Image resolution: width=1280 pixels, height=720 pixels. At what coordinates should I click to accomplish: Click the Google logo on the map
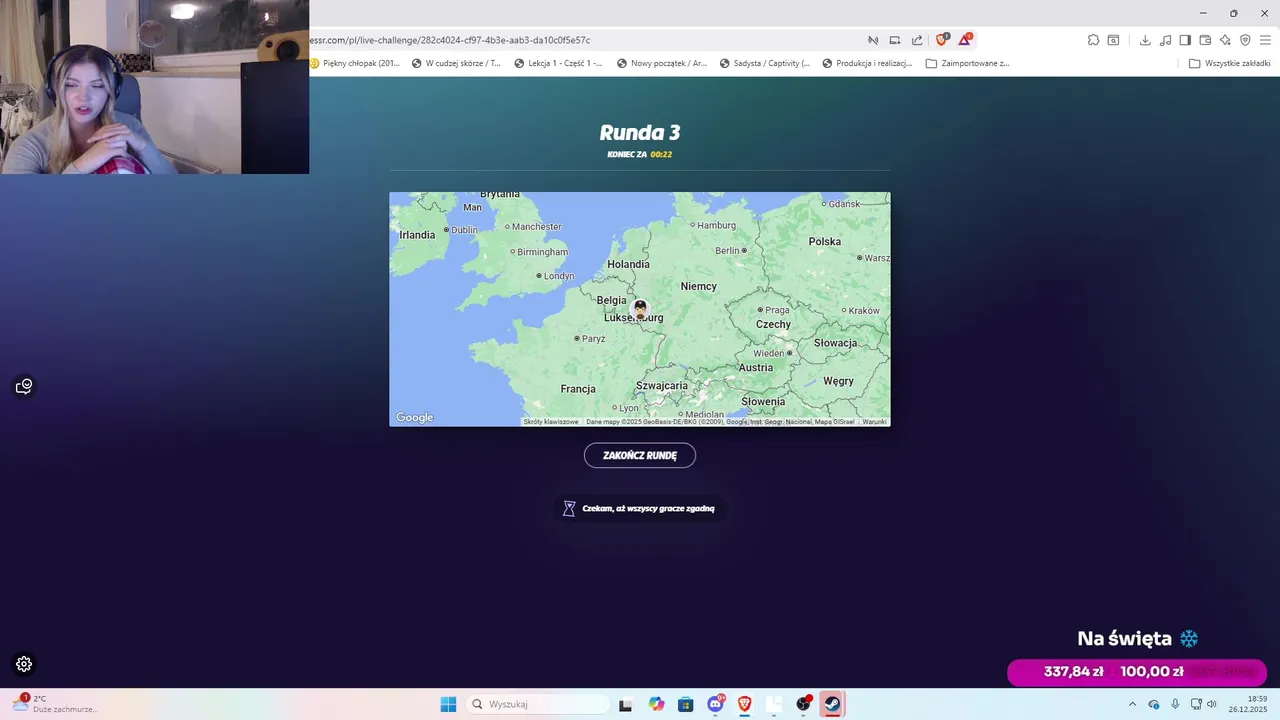coord(415,417)
